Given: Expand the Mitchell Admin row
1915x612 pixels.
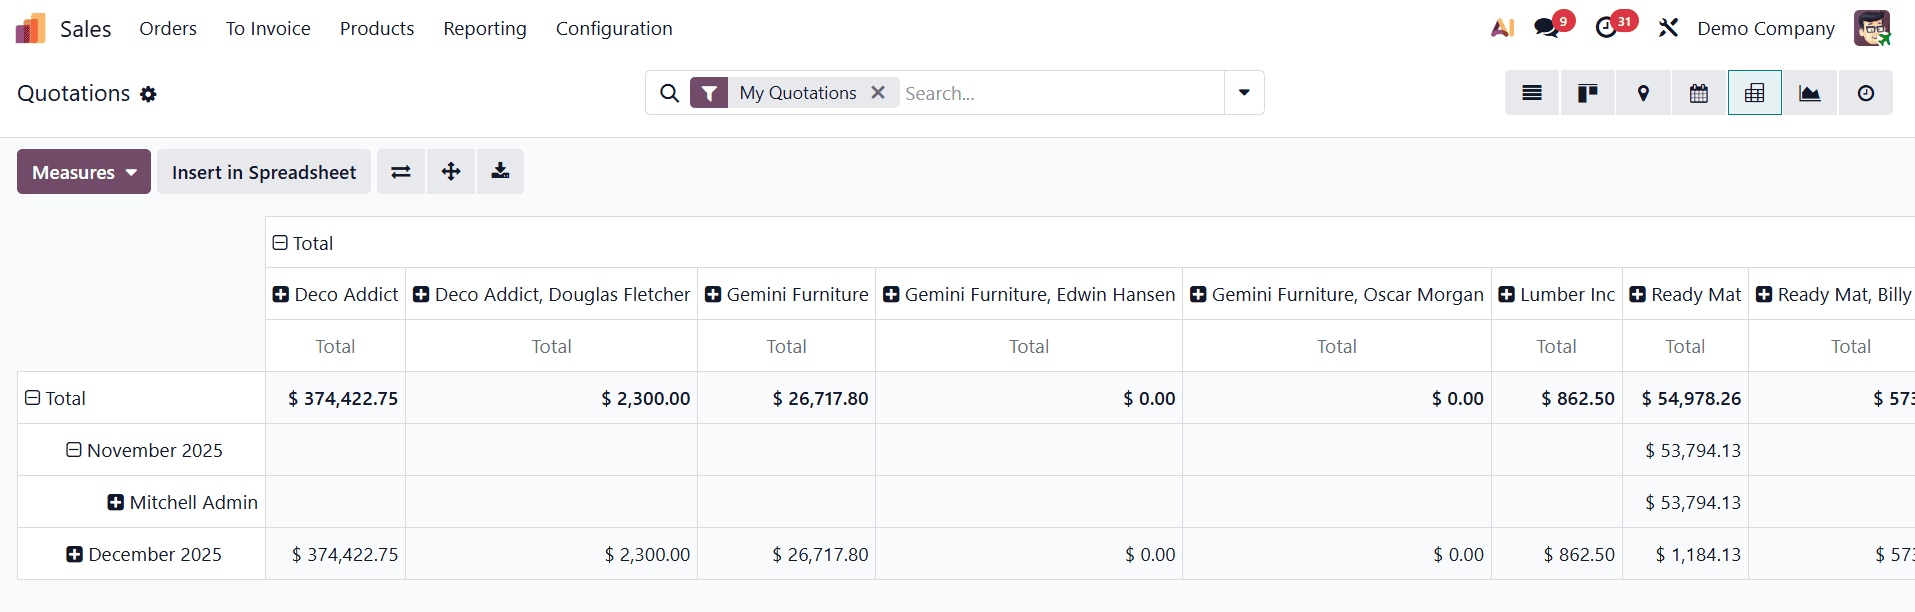Looking at the screenshot, I should pyautogui.click(x=116, y=502).
